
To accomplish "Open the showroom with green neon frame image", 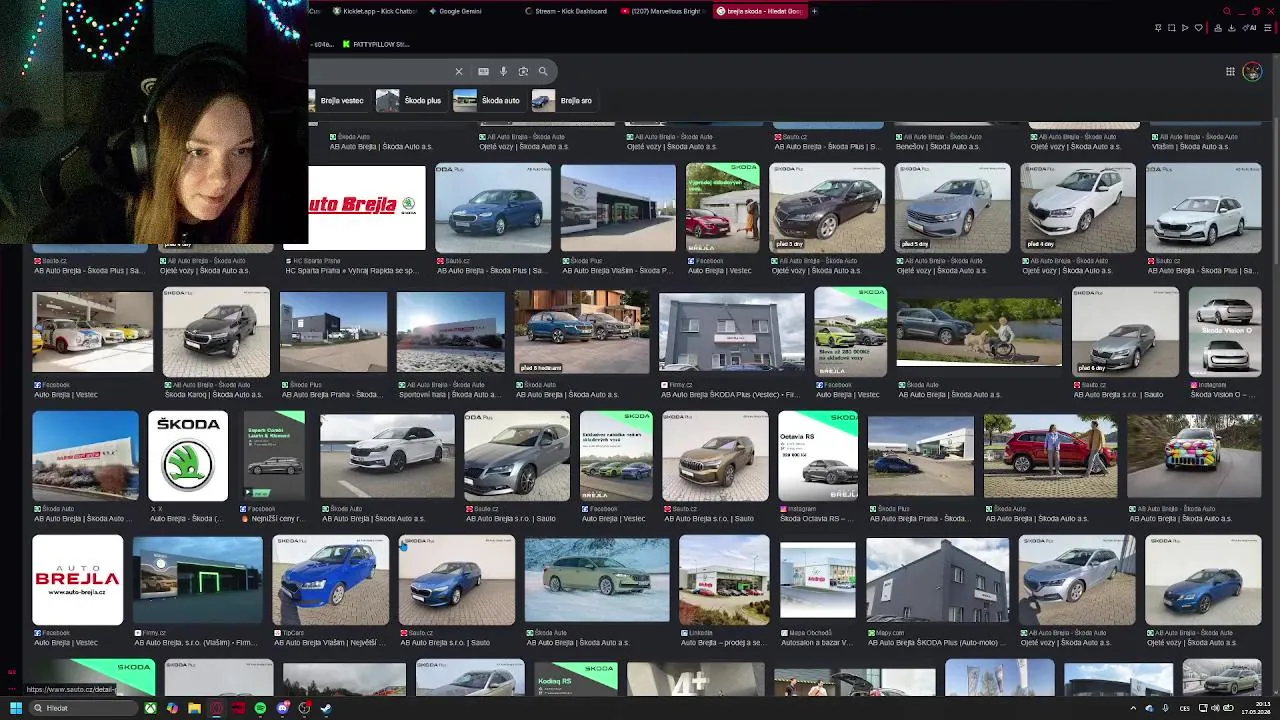I will tap(197, 580).
